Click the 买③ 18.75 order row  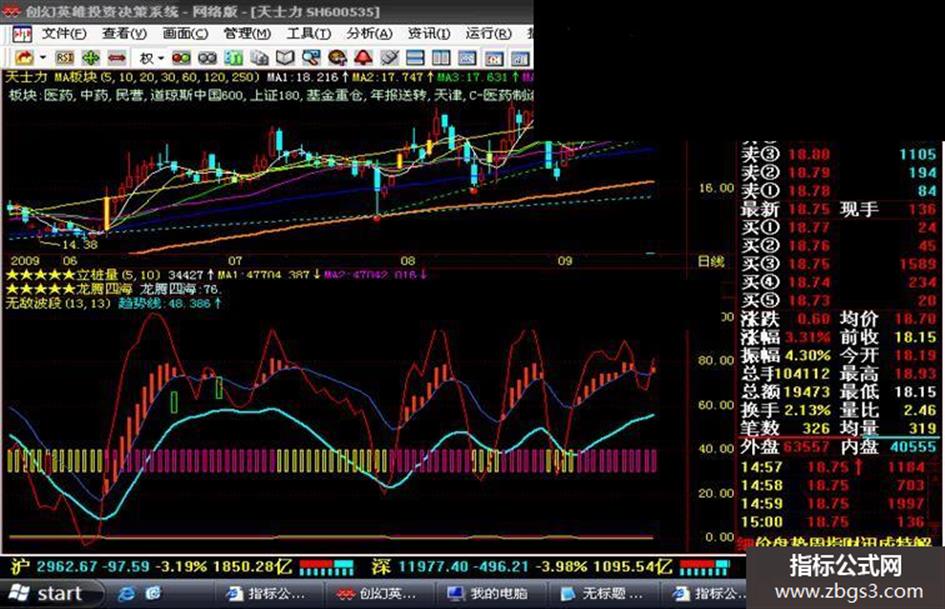[x=839, y=264]
